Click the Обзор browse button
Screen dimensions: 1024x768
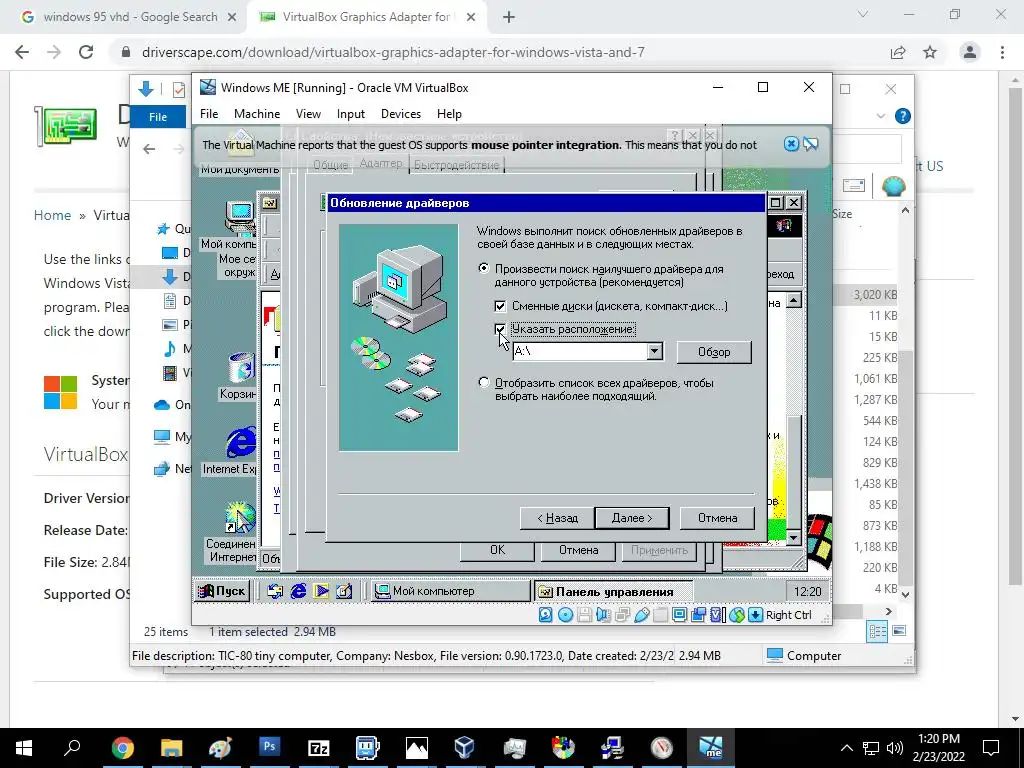click(714, 352)
